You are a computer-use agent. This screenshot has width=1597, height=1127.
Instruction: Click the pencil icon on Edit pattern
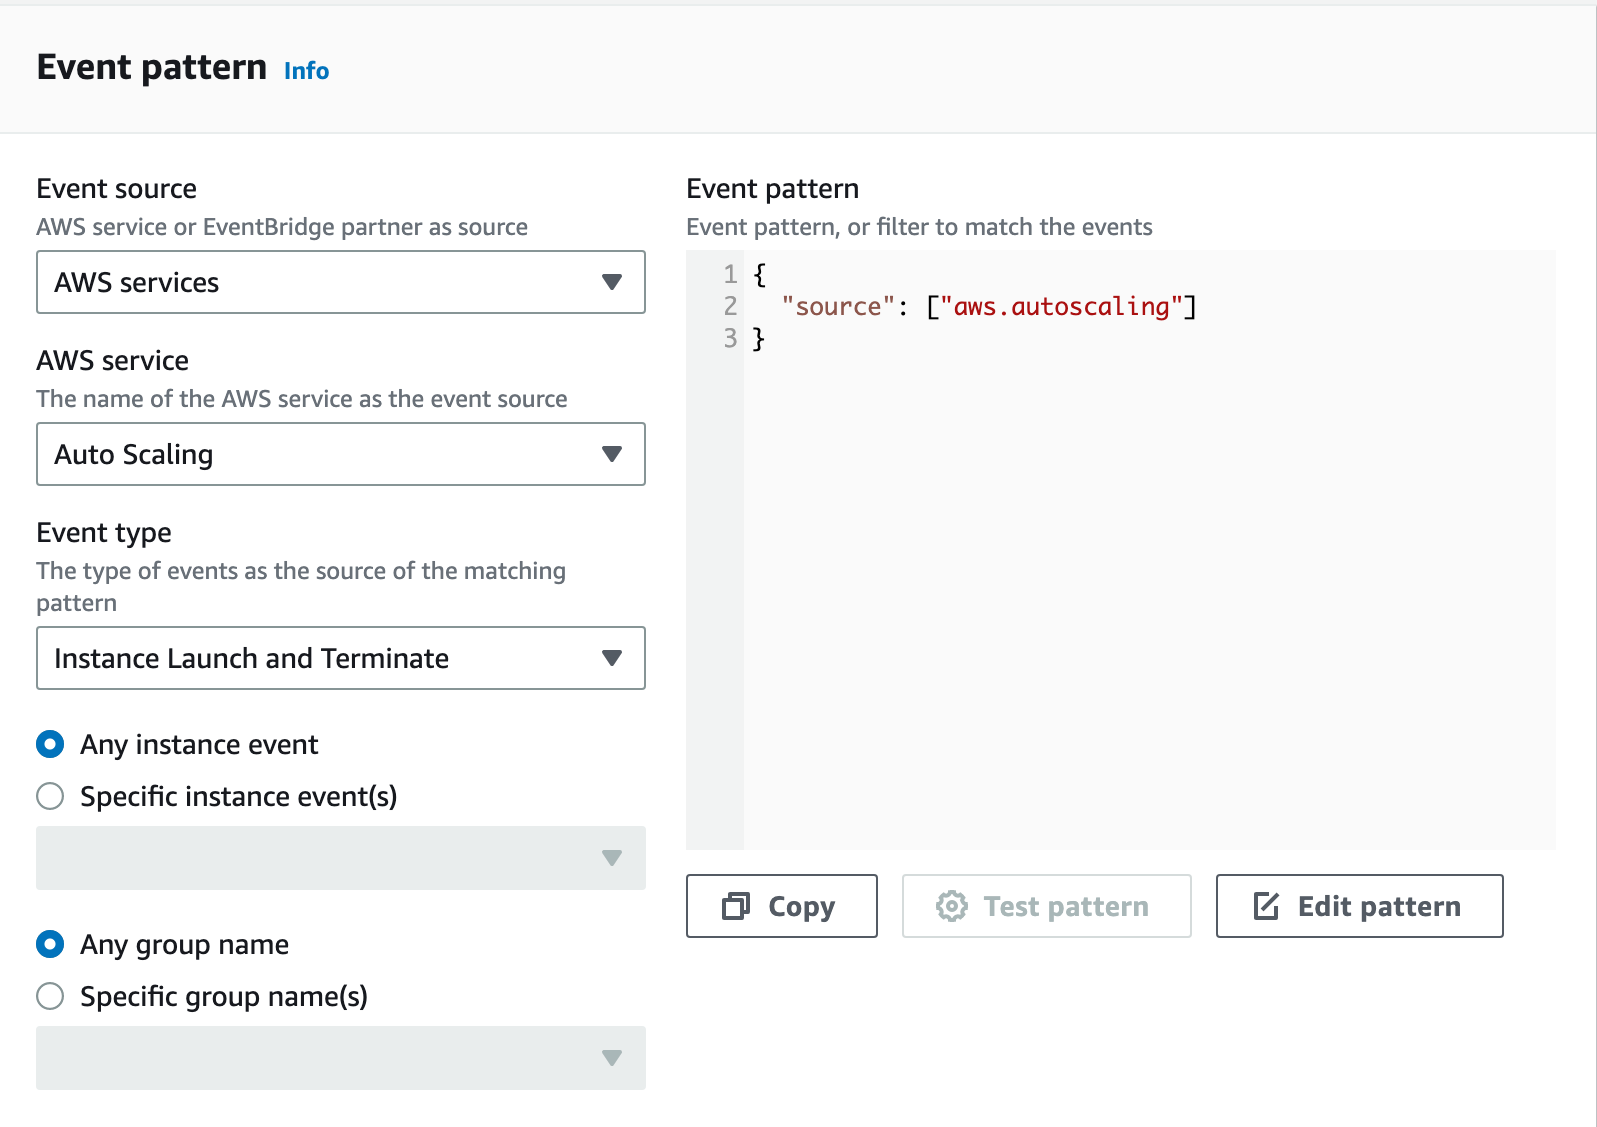[1266, 906]
